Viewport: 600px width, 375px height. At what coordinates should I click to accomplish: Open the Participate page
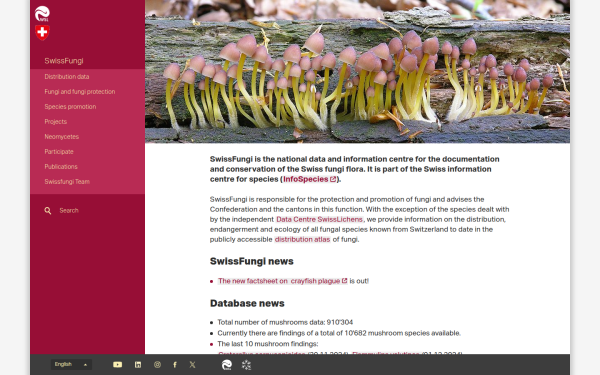[59, 152]
